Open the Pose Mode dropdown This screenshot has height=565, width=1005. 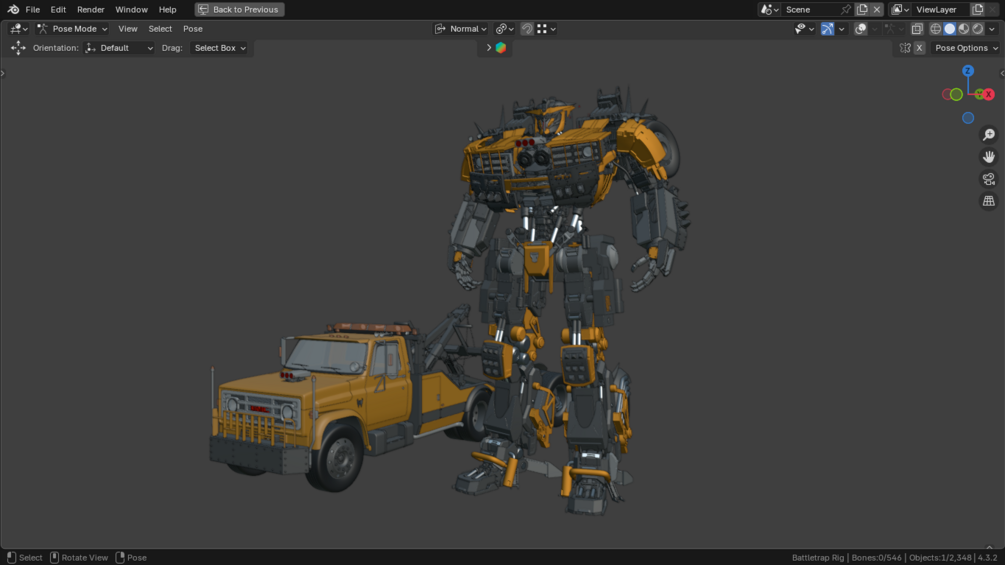tap(72, 29)
